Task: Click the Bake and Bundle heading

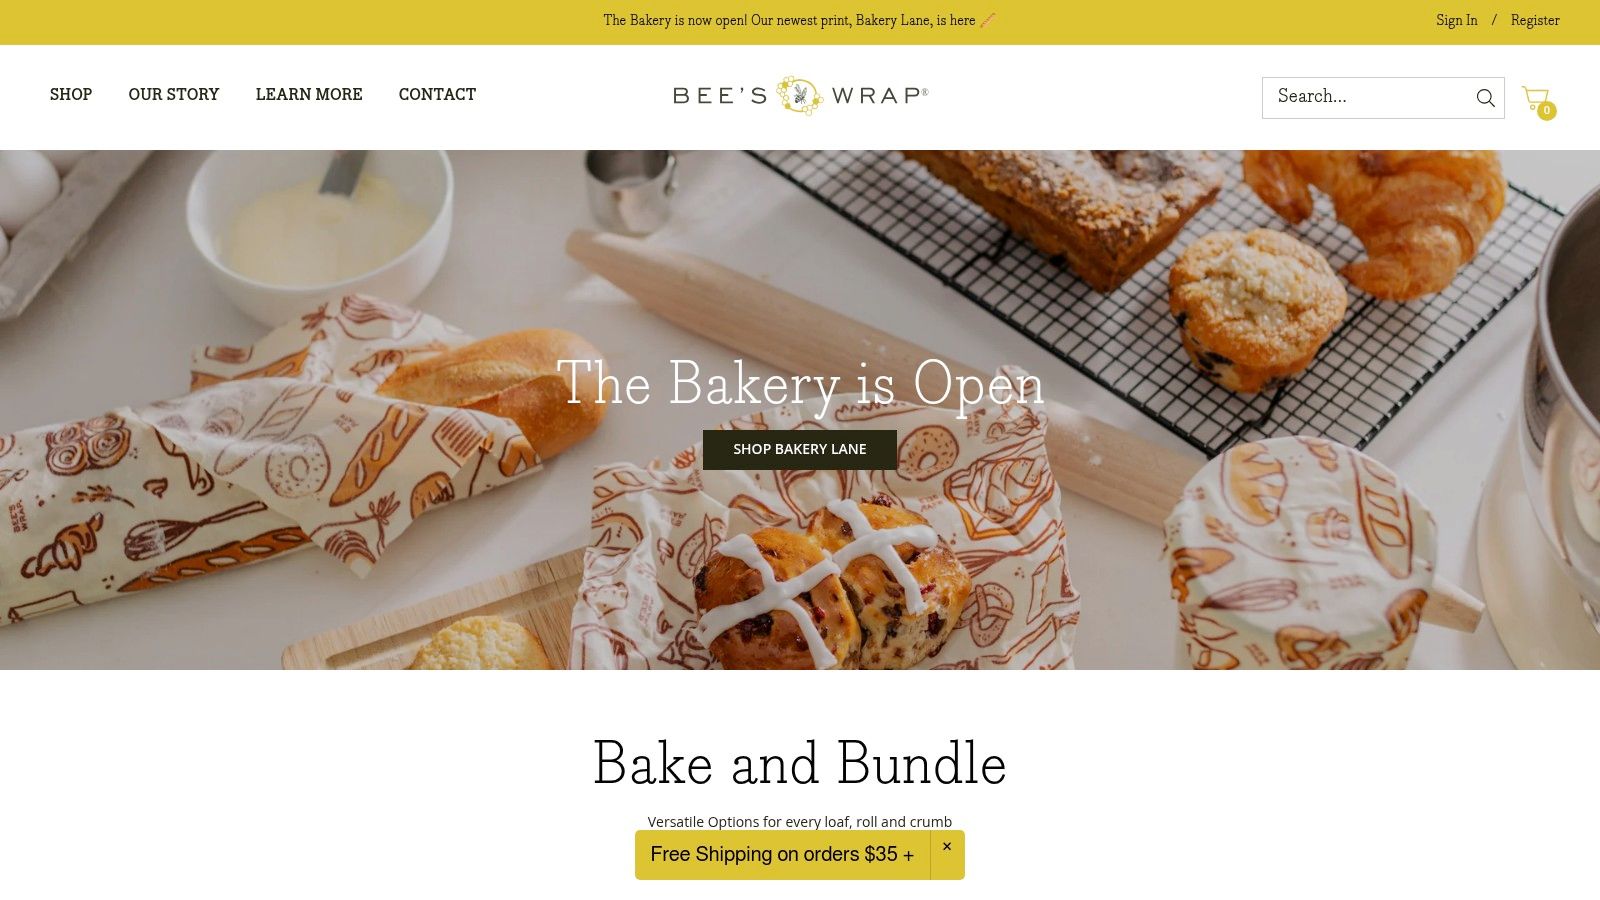Action: coord(800,764)
